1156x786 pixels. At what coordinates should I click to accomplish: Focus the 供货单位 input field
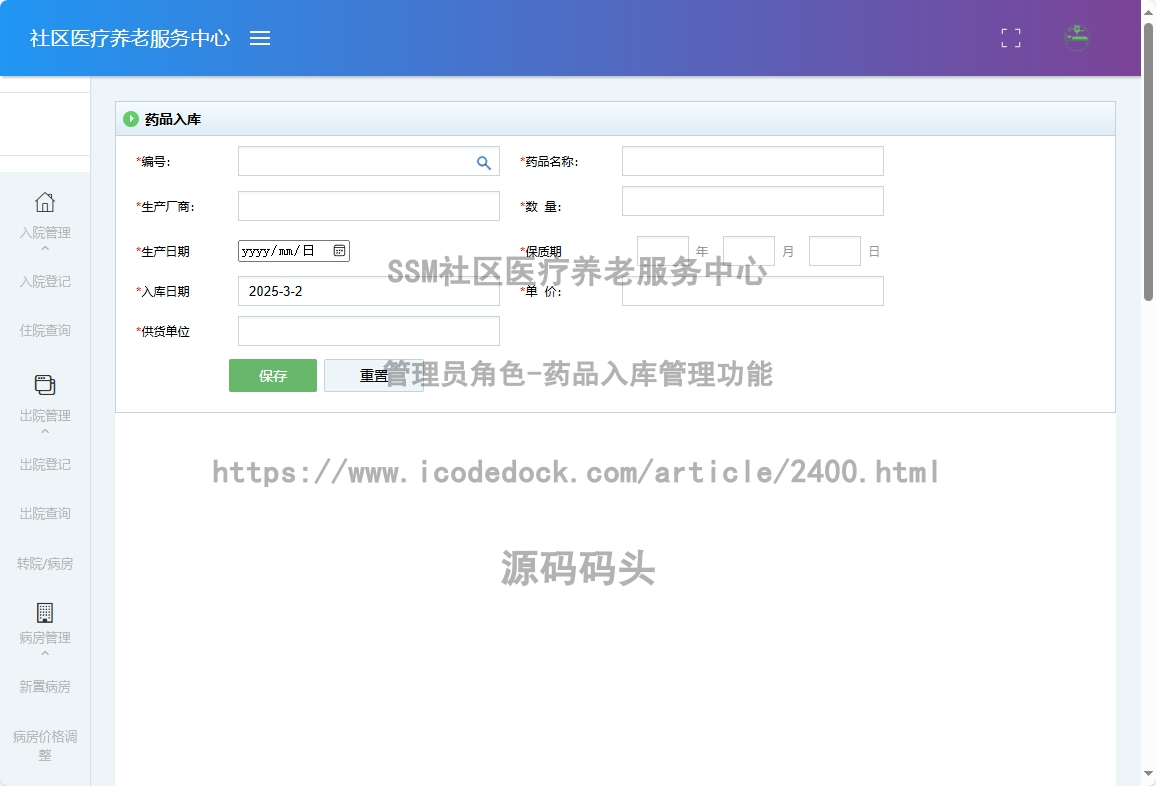click(369, 331)
